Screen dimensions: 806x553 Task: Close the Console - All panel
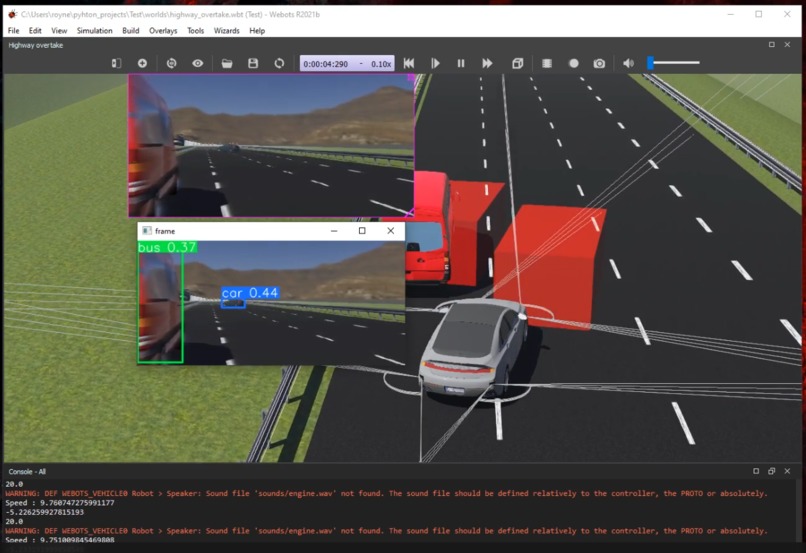coord(787,471)
